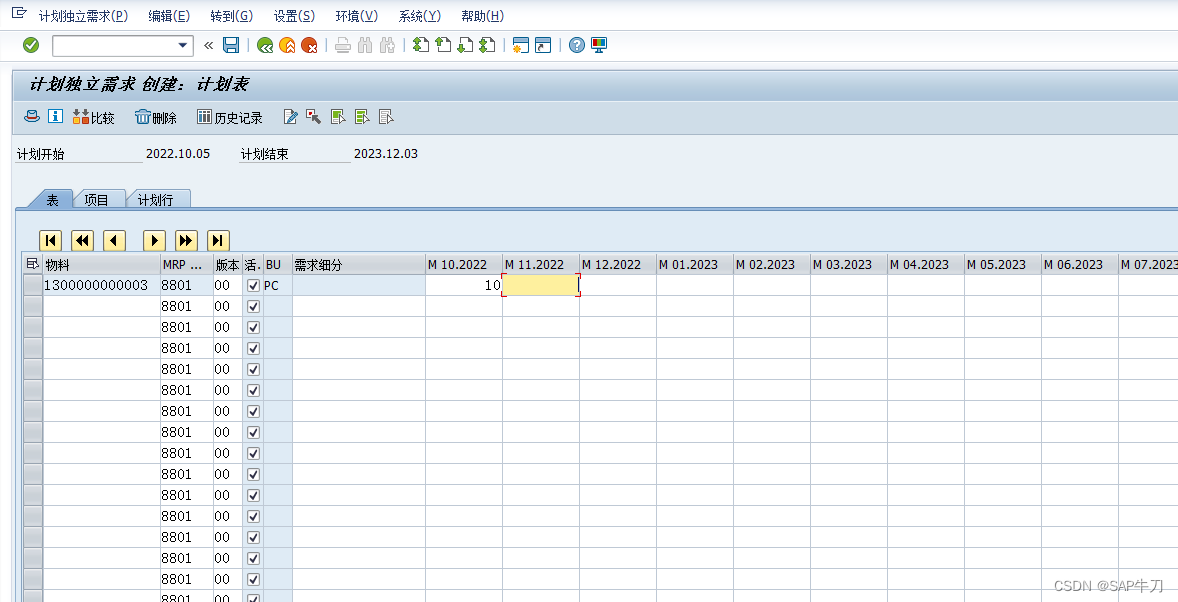Click the 删除 trash can button
This screenshot has height=602, width=1178.
[x=156, y=117]
